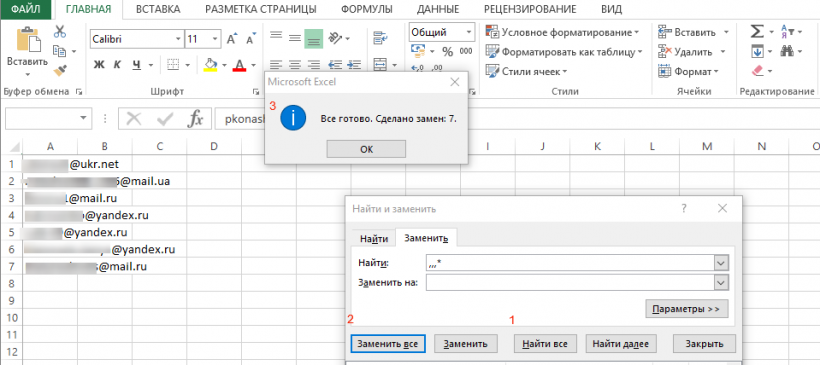Switch to the ФОРМУЛЫ tab
This screenshot has height=365, width=820.
tap(366, 9)
